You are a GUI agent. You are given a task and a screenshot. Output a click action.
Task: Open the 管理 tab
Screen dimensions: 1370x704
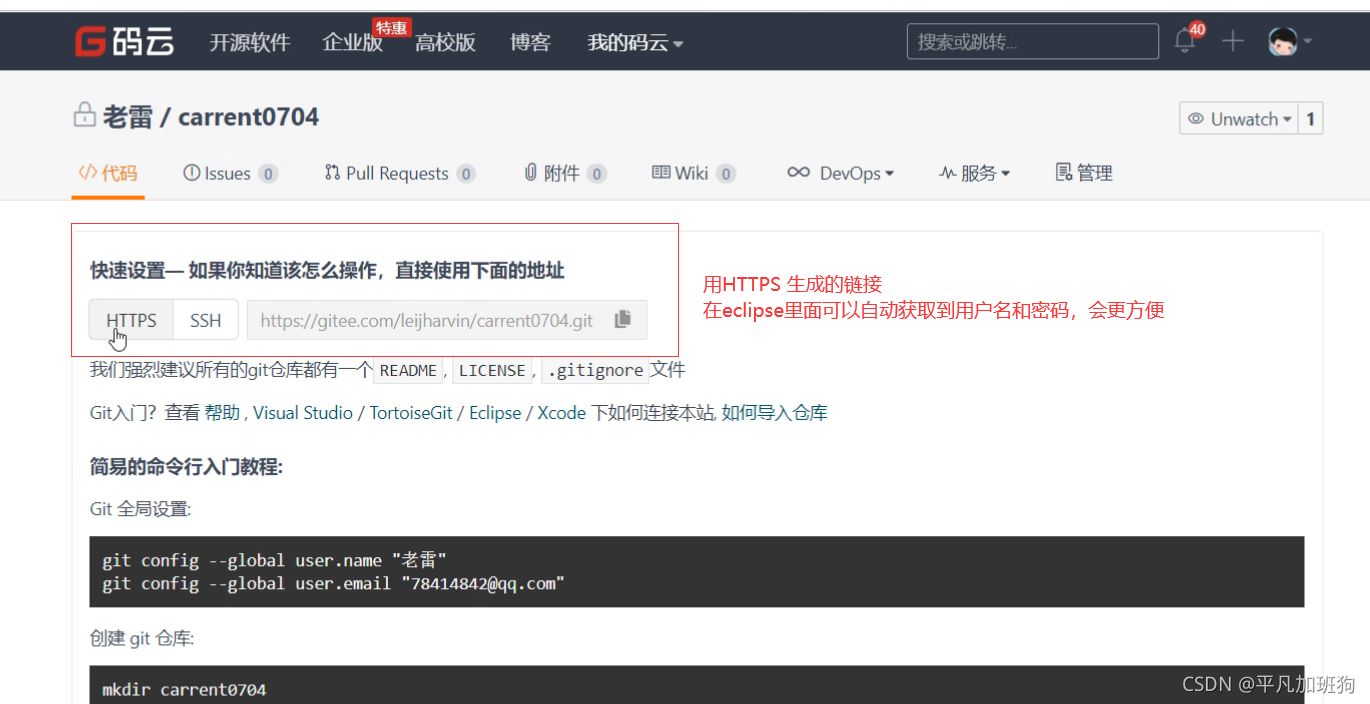point(1084,173)
